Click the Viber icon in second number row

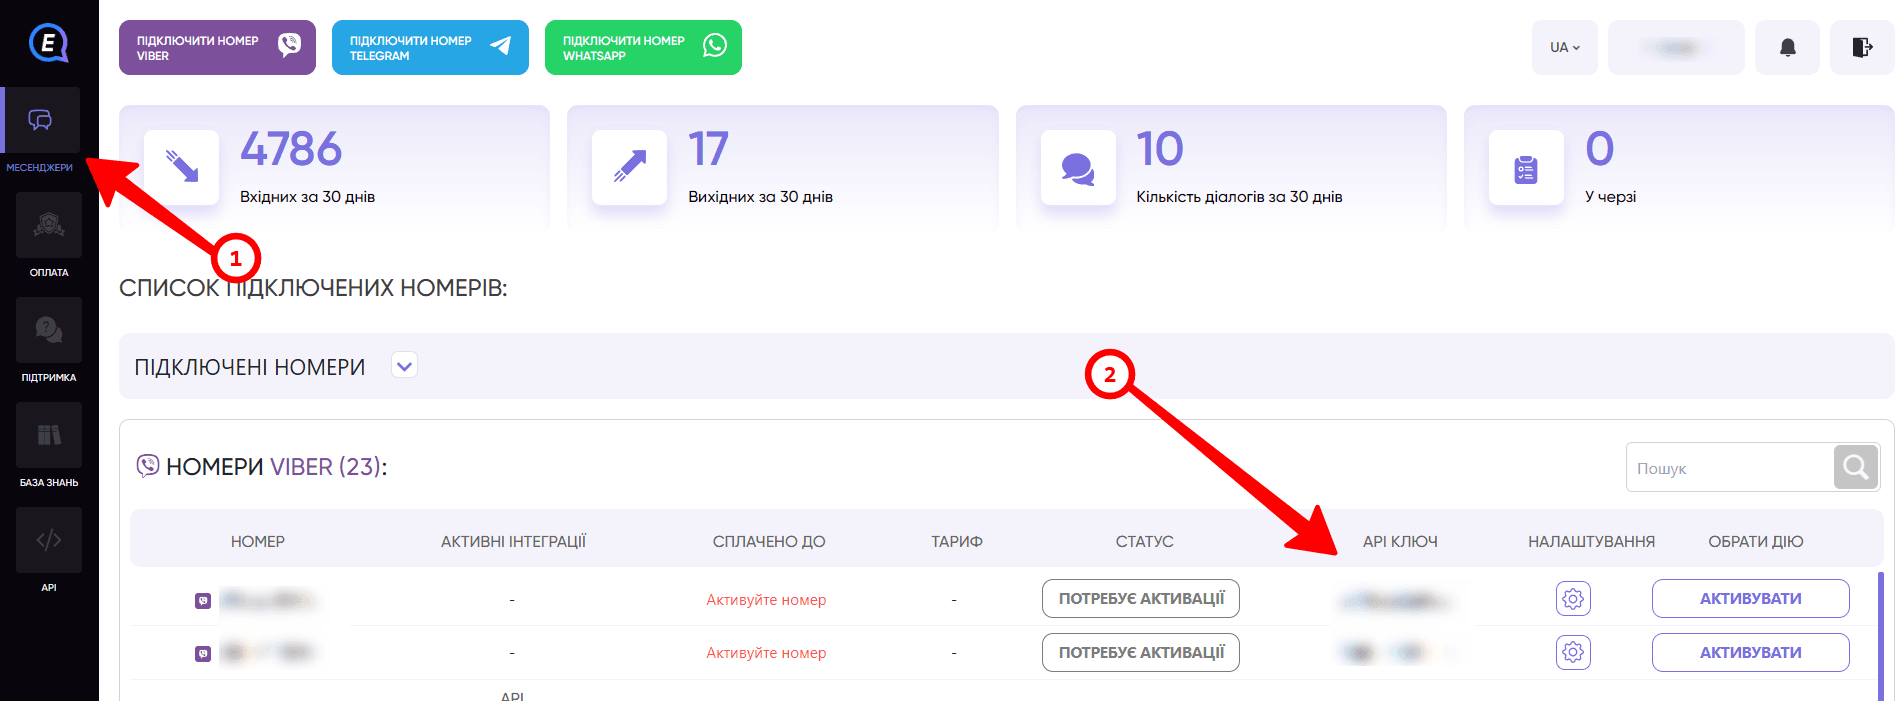(x=203, y=654)
